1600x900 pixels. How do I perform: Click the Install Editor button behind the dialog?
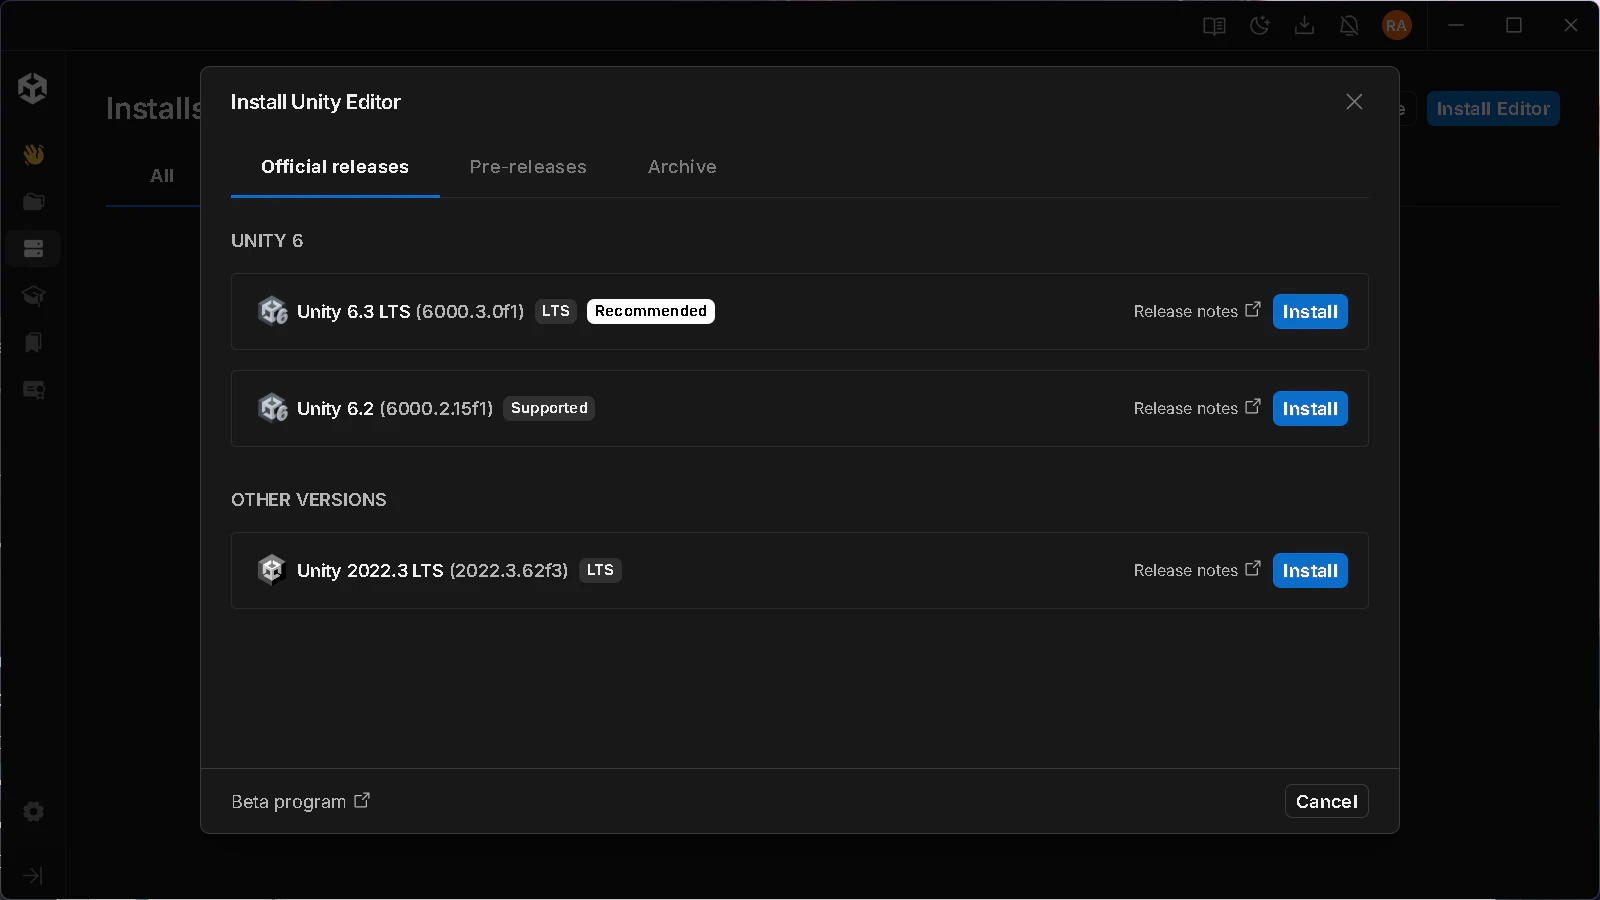tap(1493, 109)
